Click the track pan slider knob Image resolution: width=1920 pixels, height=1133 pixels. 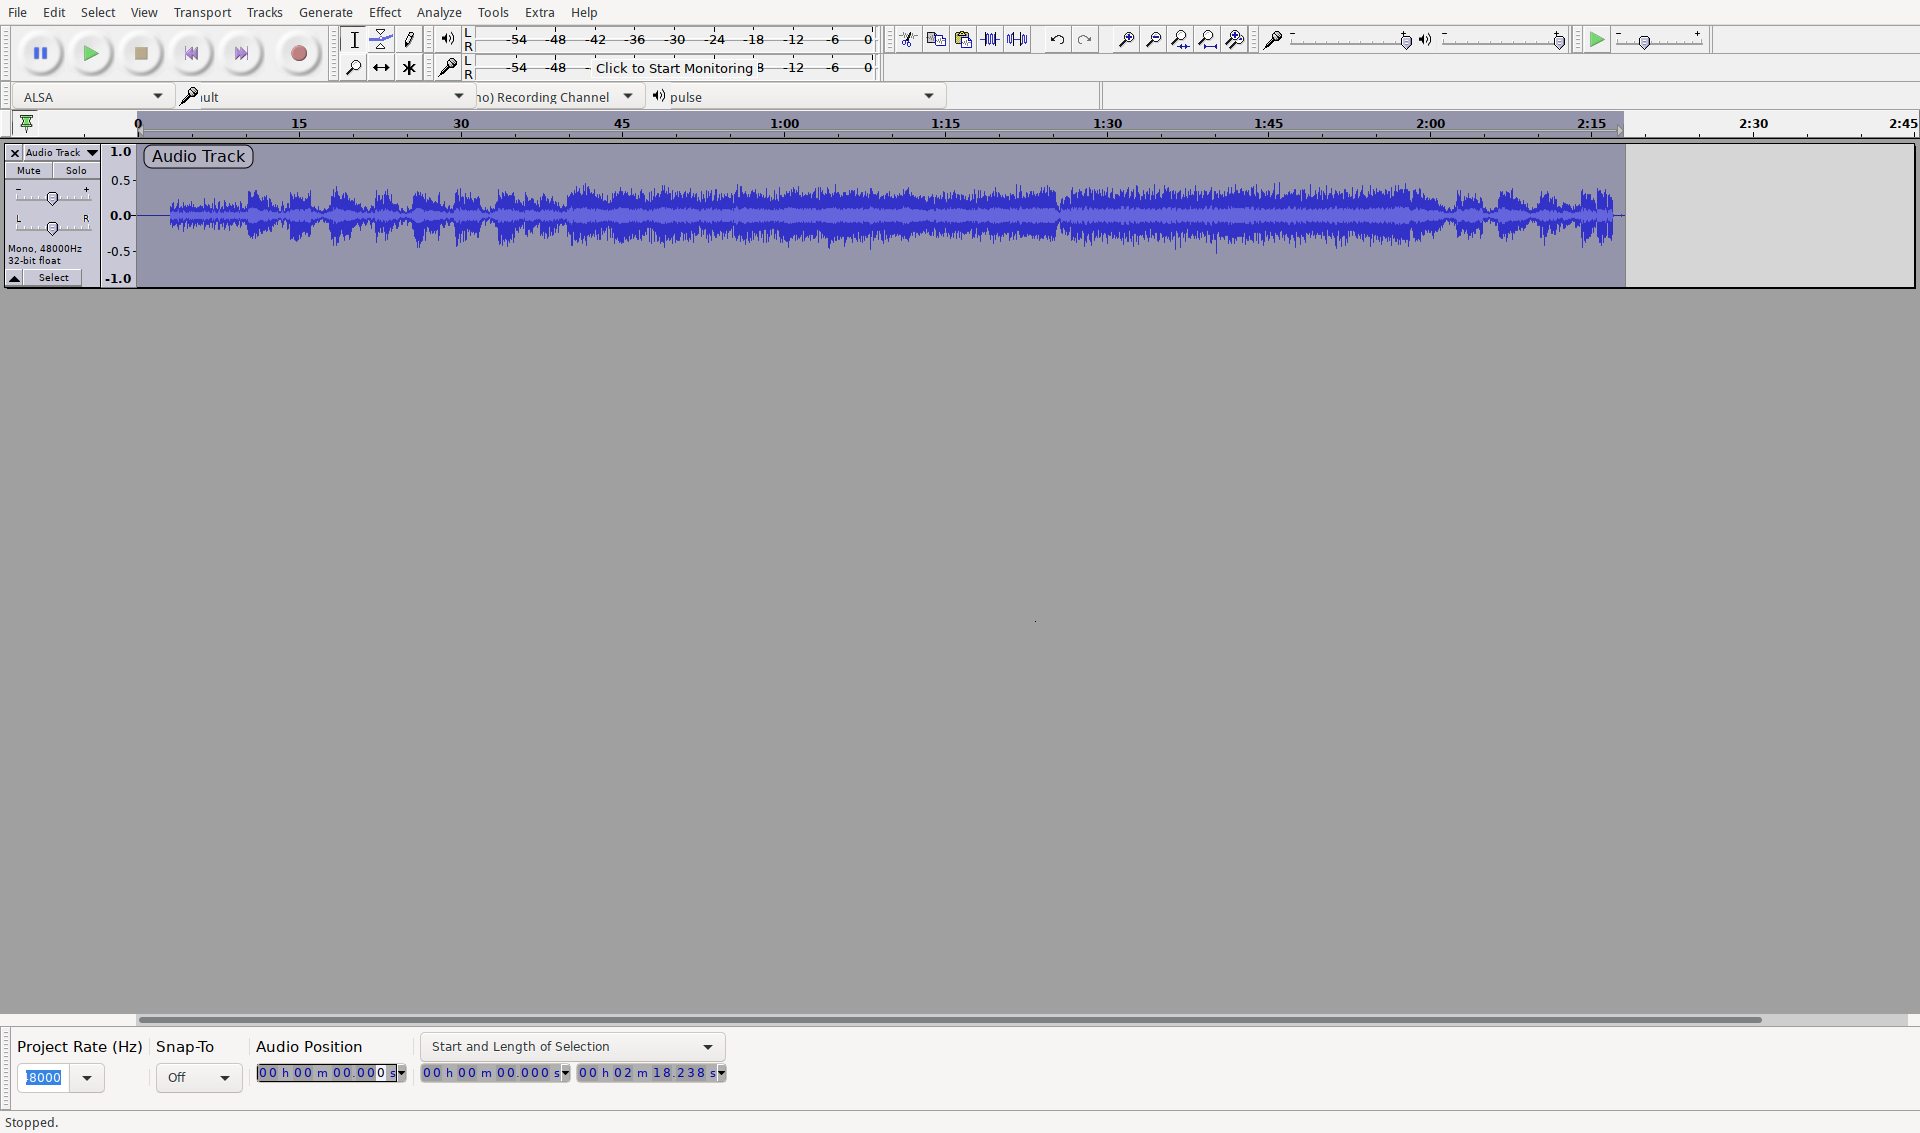click(52, 228)
